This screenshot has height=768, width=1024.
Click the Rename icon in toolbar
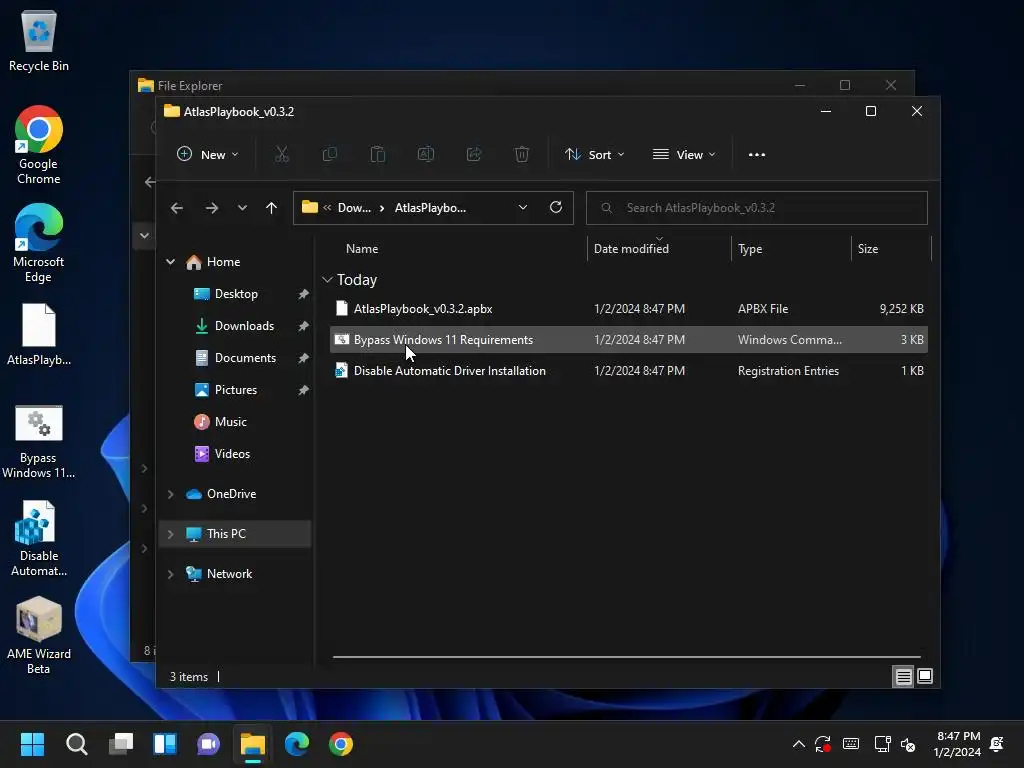pos(426,155)
